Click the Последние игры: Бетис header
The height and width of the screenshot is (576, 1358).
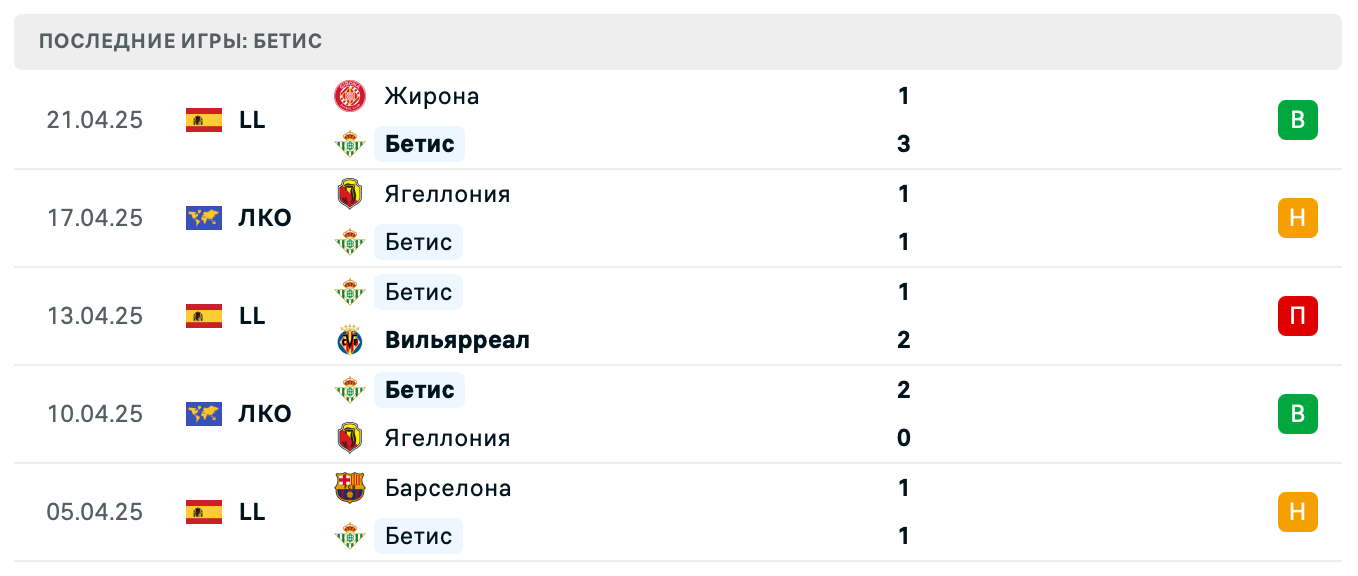[181, 41]
